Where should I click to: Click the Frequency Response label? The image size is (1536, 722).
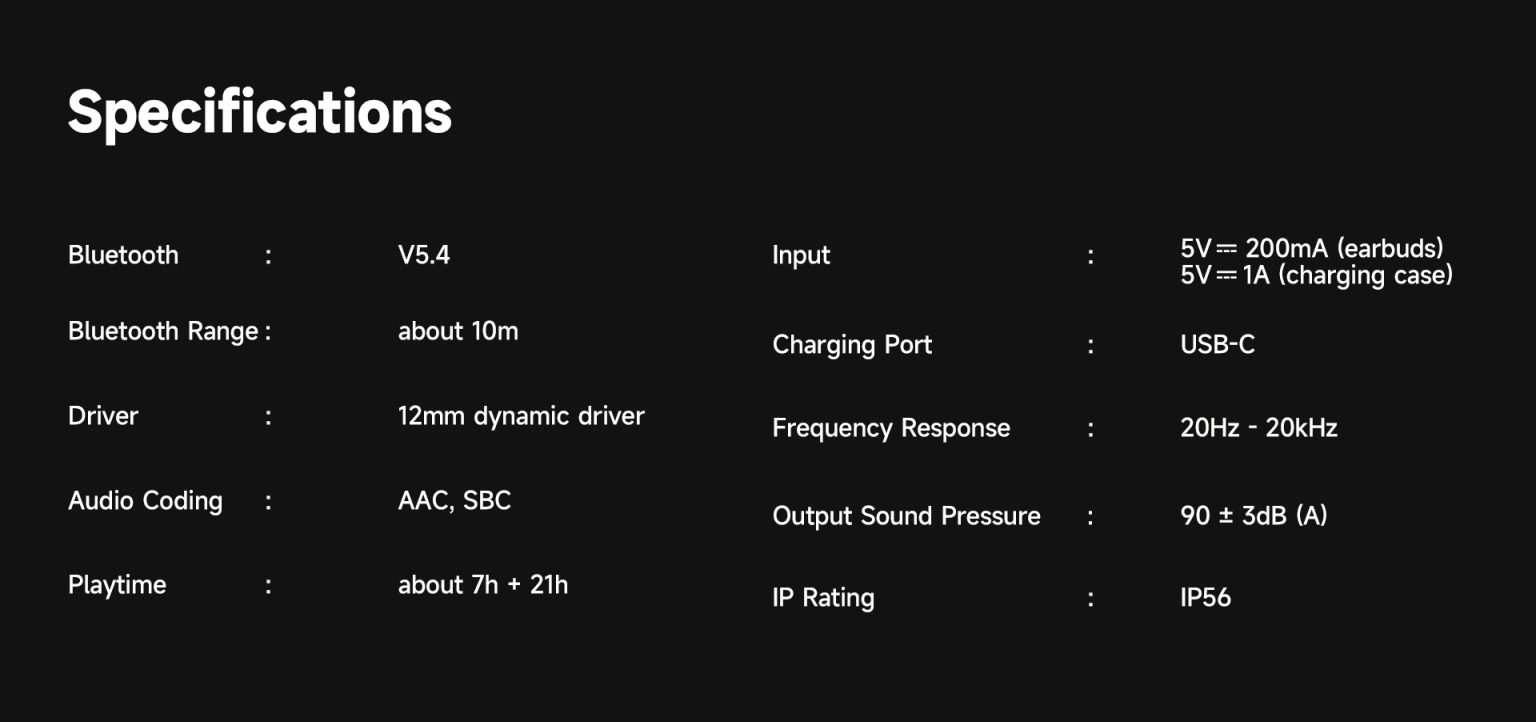(891, 428)
